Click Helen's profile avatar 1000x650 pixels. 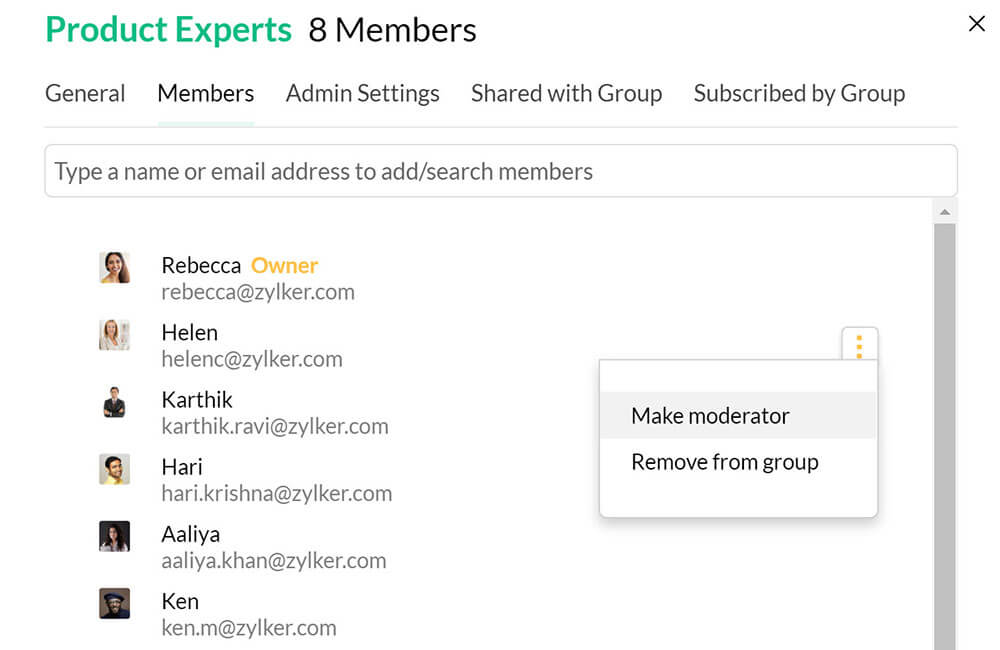point(115,335)
